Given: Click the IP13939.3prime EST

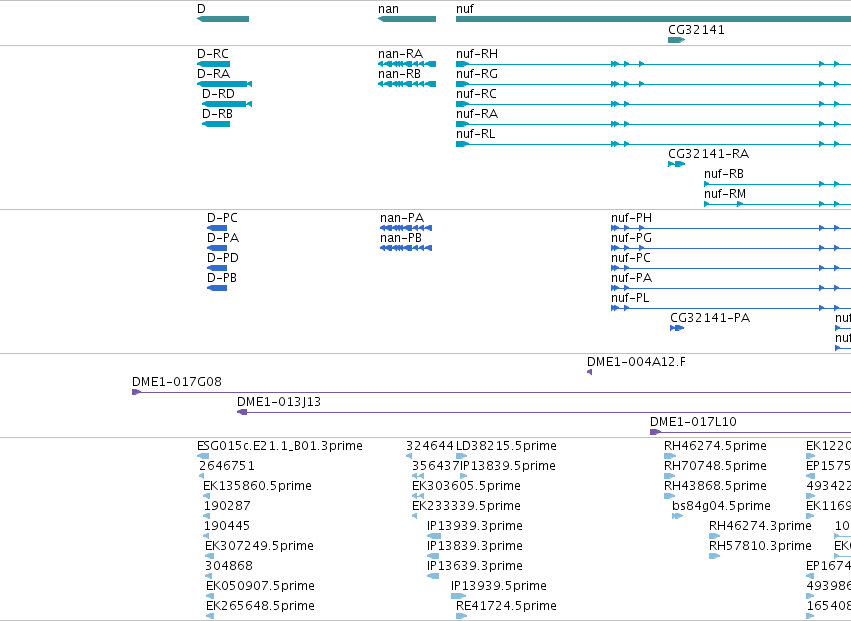Looking at the screenshot, I should tap(434, 536).
